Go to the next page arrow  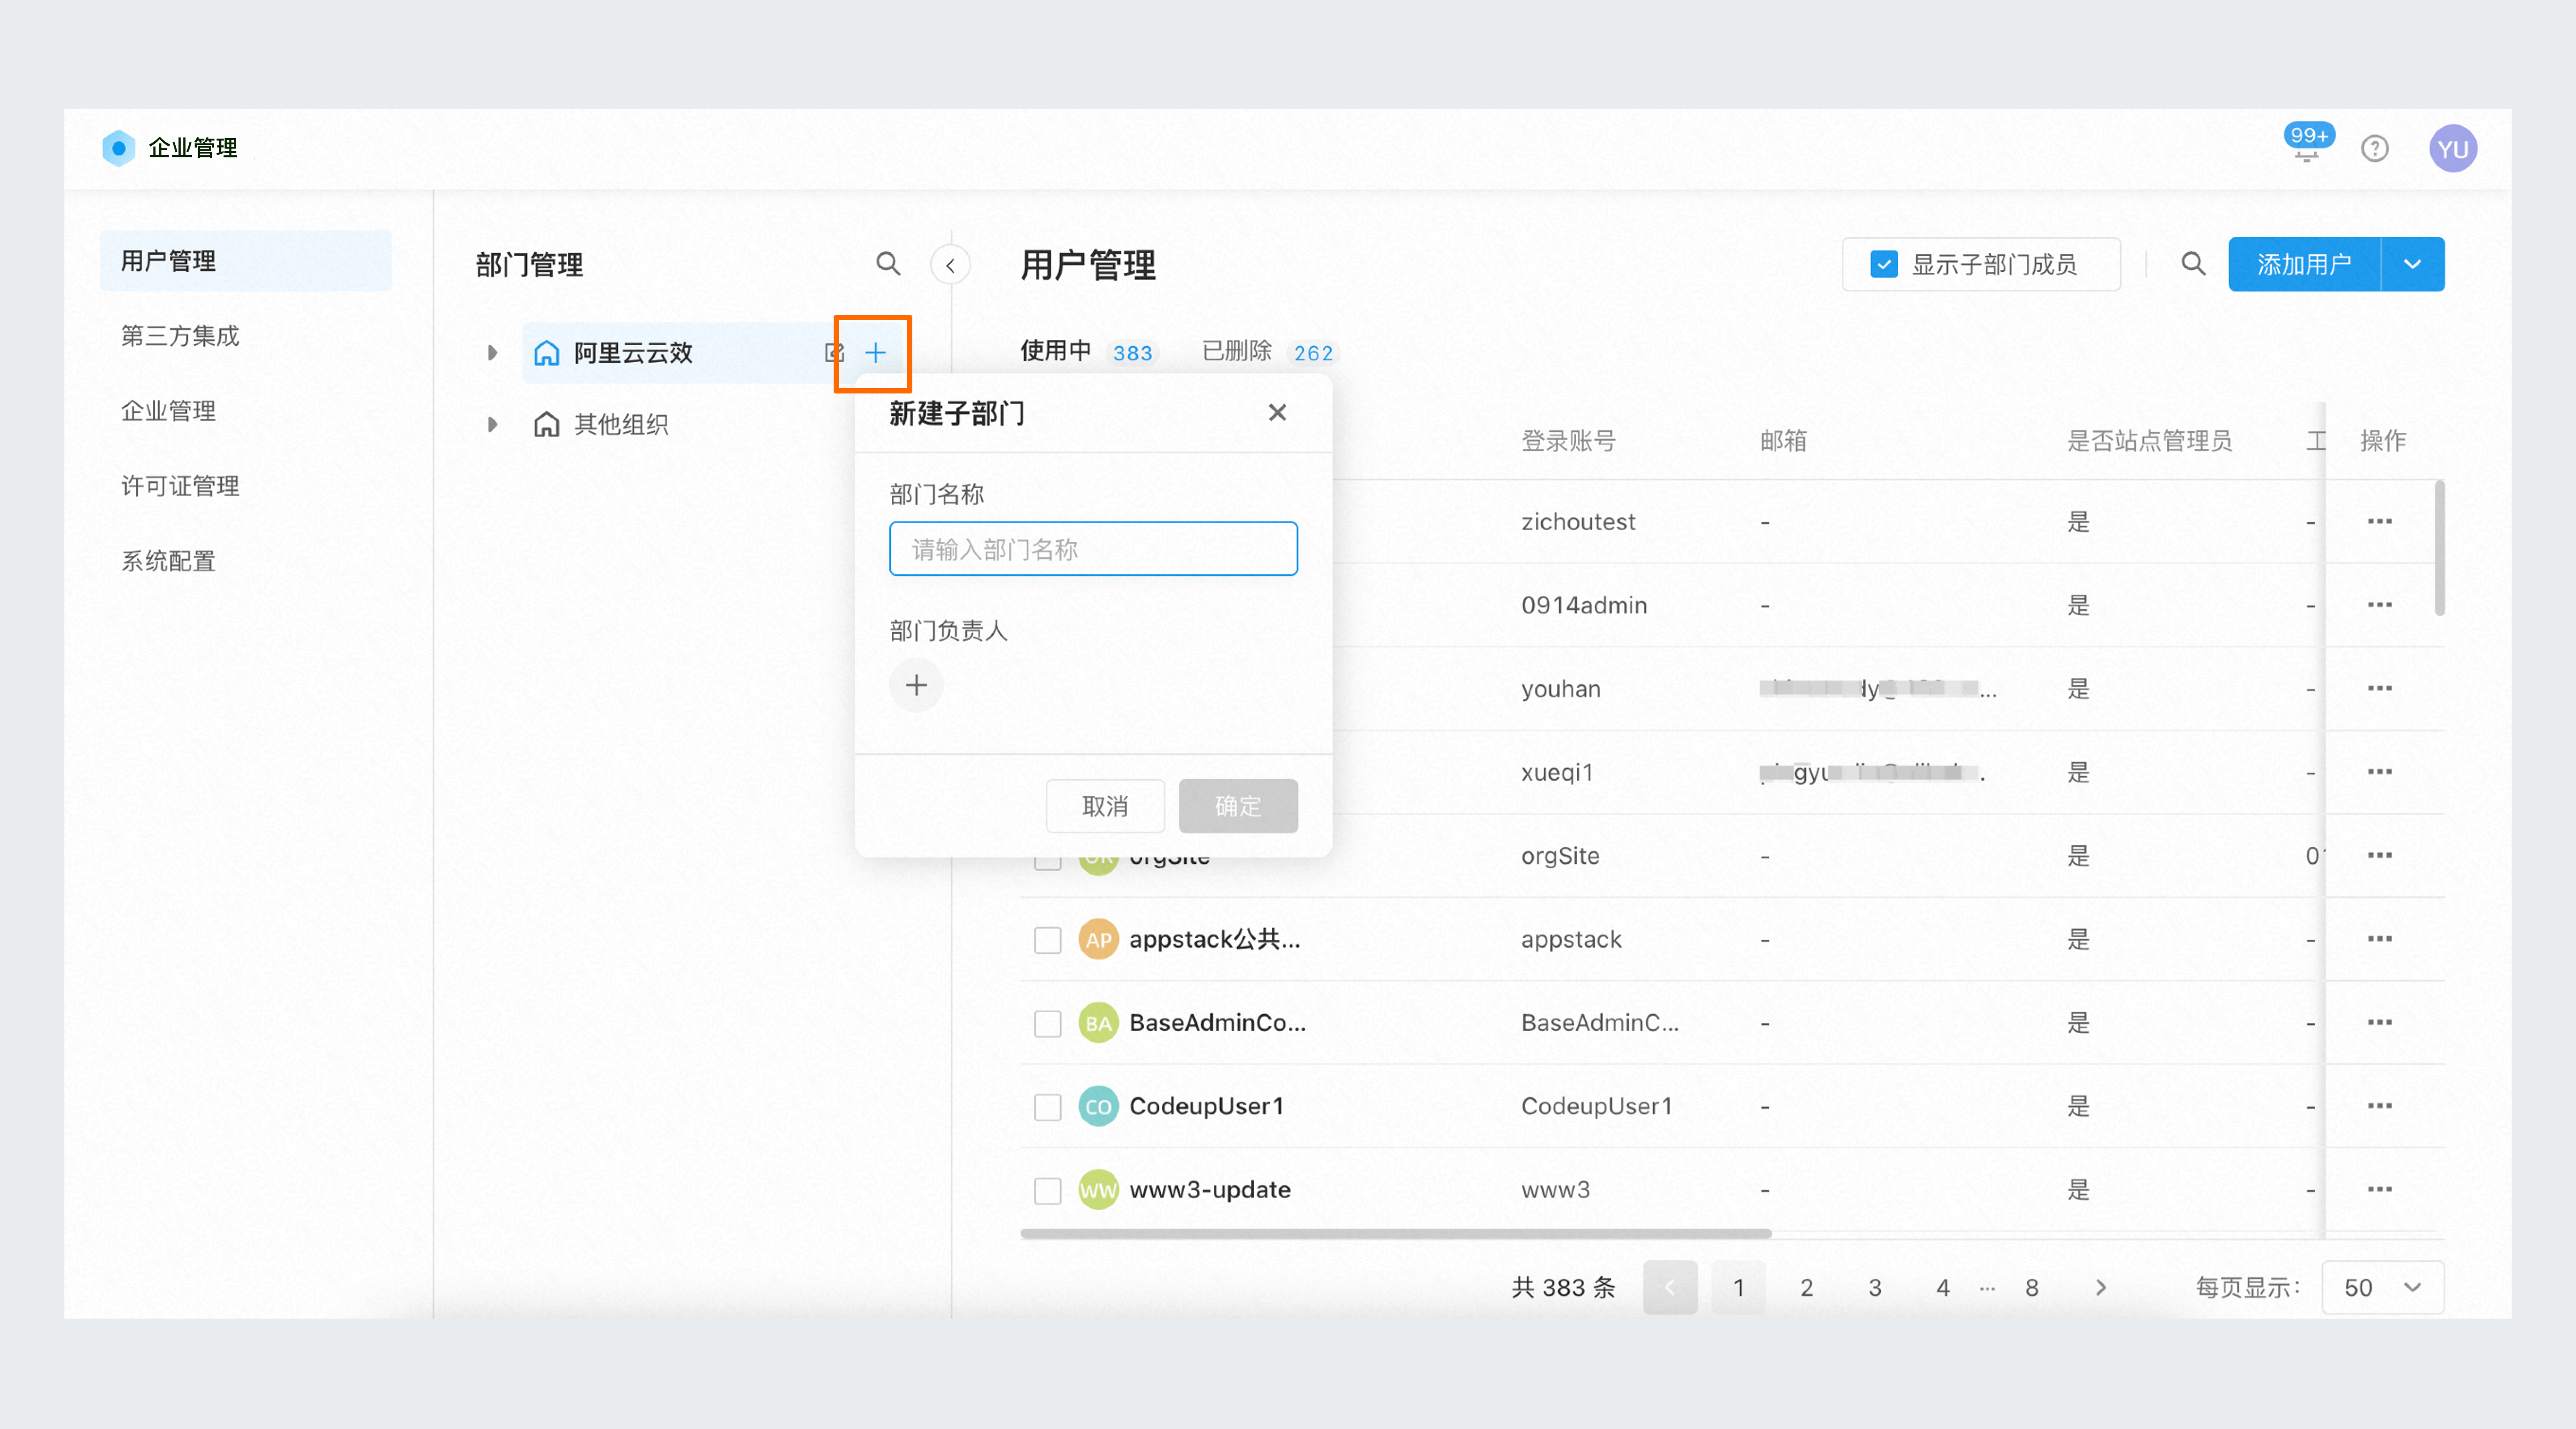[x=2100, y=1287]
